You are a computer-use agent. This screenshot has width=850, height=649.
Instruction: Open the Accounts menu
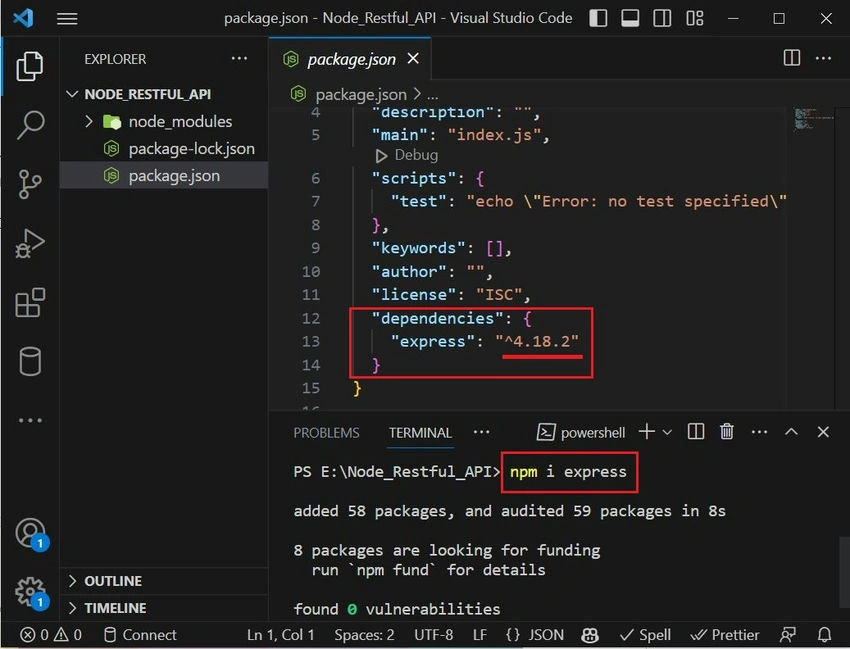point(31,534)
